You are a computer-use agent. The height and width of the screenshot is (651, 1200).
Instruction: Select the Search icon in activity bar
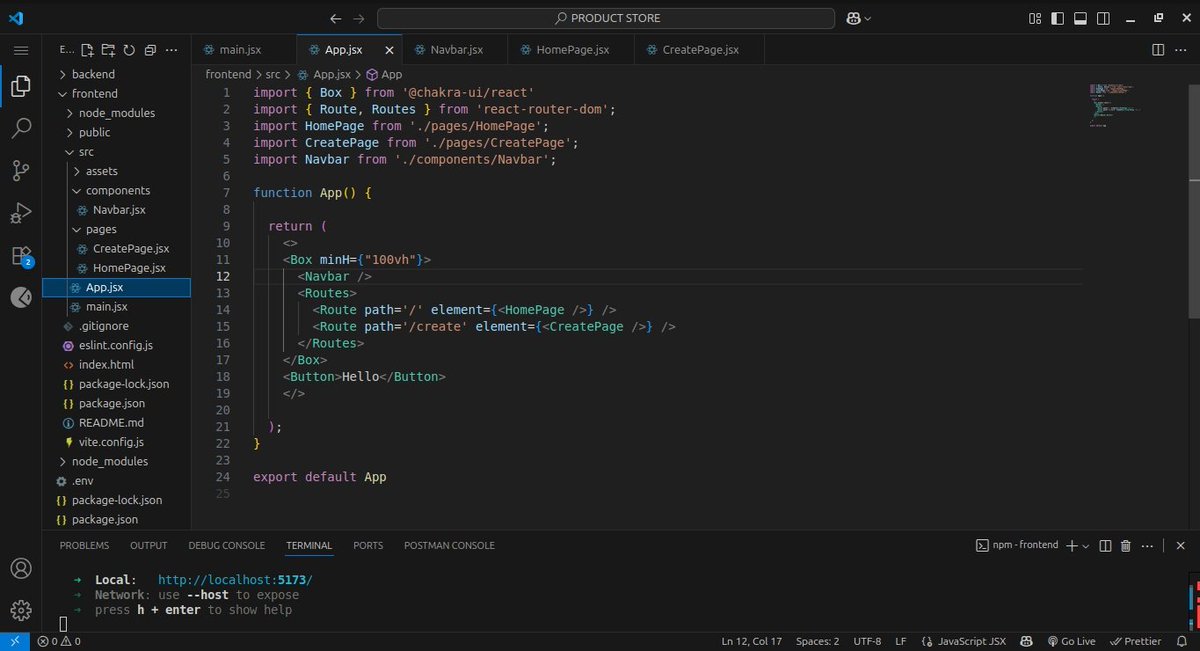pos(21,128)
